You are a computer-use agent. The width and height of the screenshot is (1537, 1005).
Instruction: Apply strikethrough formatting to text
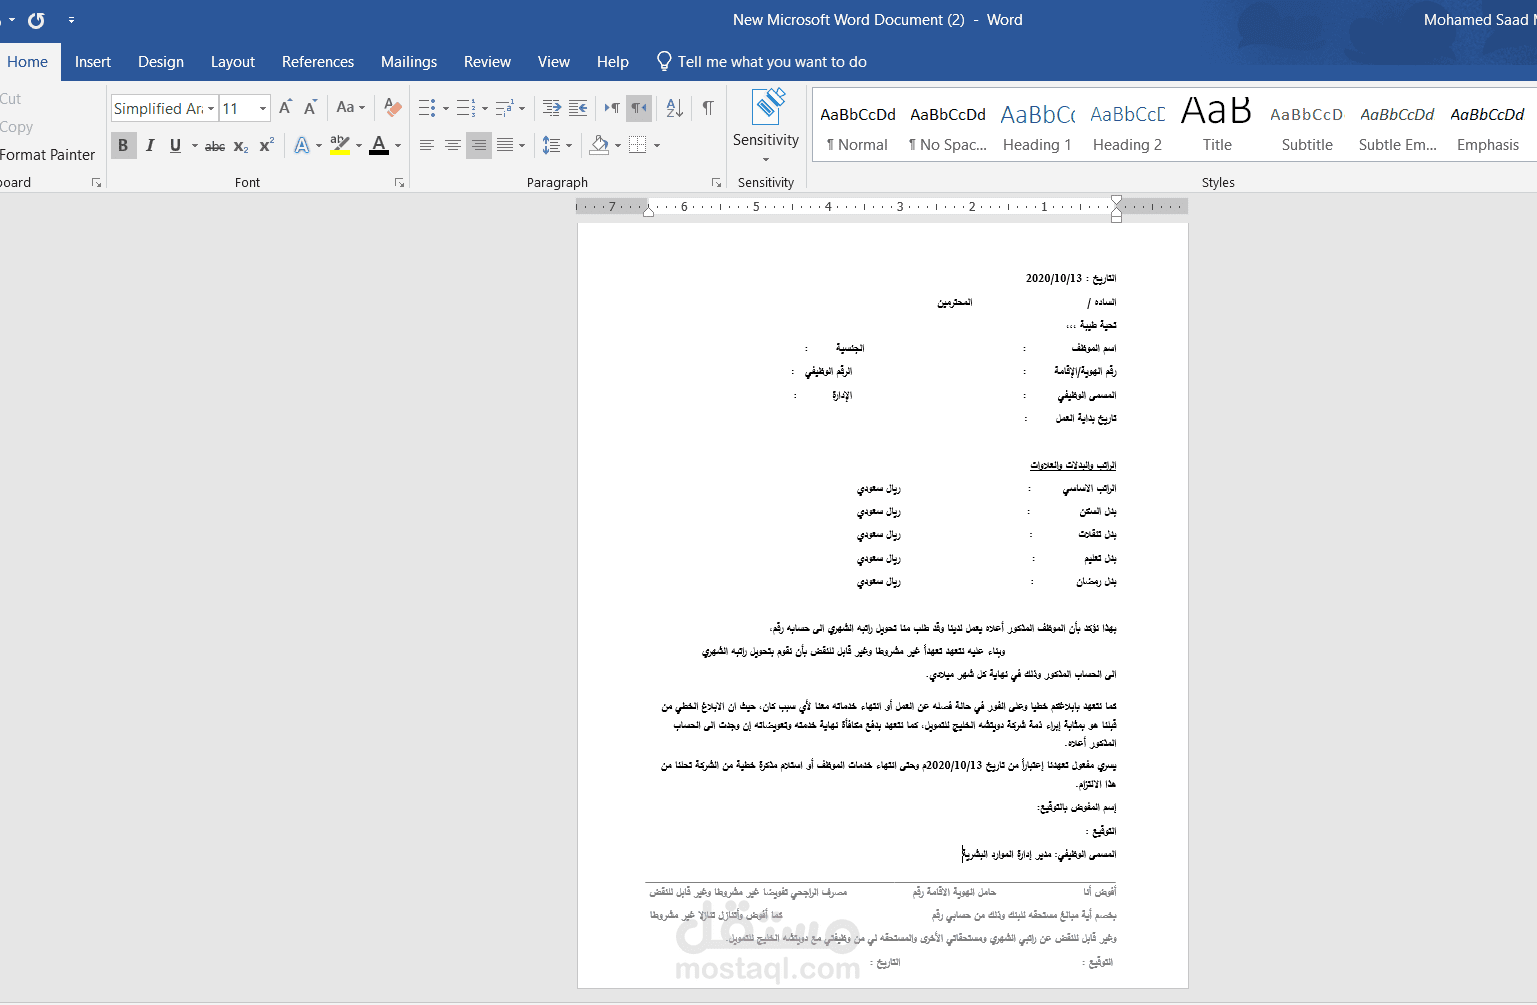pos(214,146)
